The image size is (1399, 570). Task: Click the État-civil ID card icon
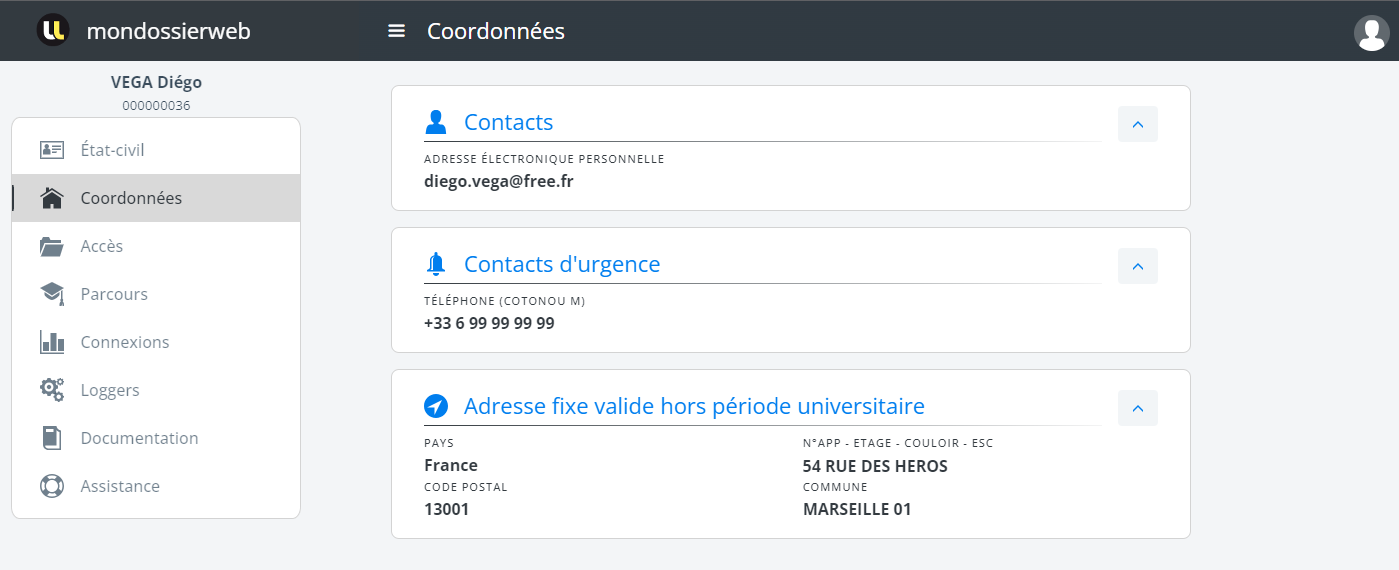click(x=52, y=150)
